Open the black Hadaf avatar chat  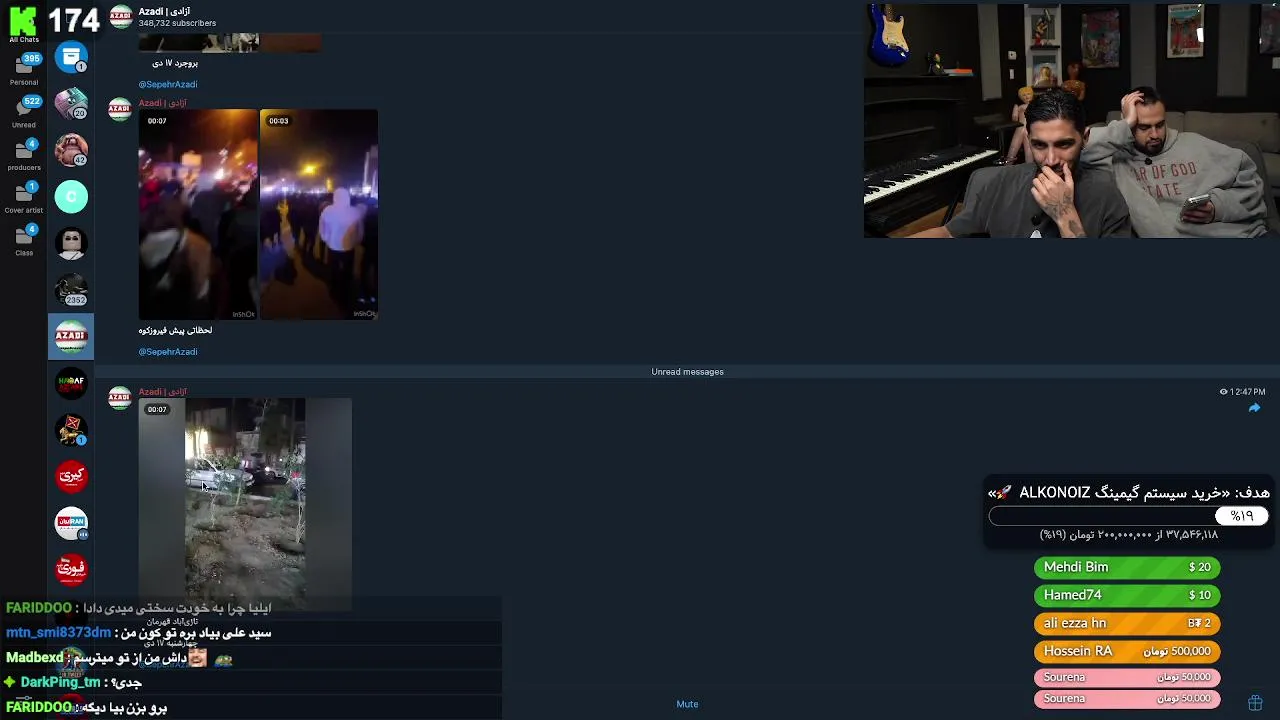click(x=71, y=383)
